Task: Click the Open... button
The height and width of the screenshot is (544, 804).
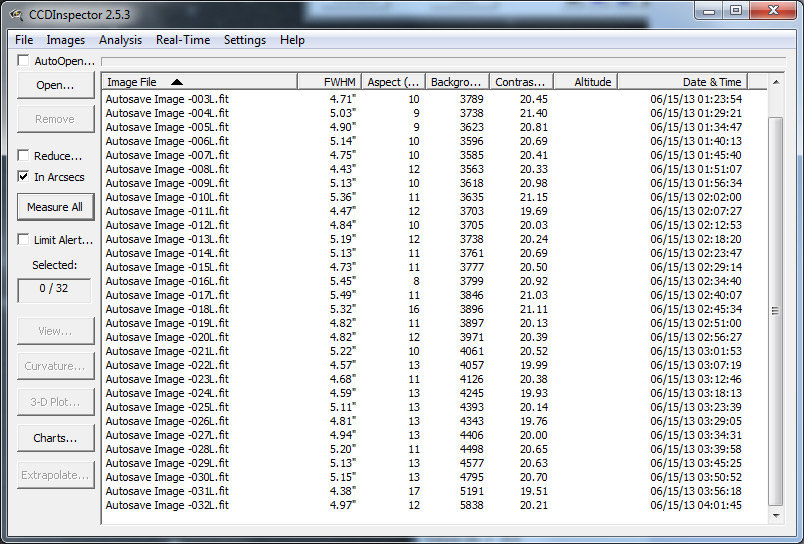Action: 55,85
